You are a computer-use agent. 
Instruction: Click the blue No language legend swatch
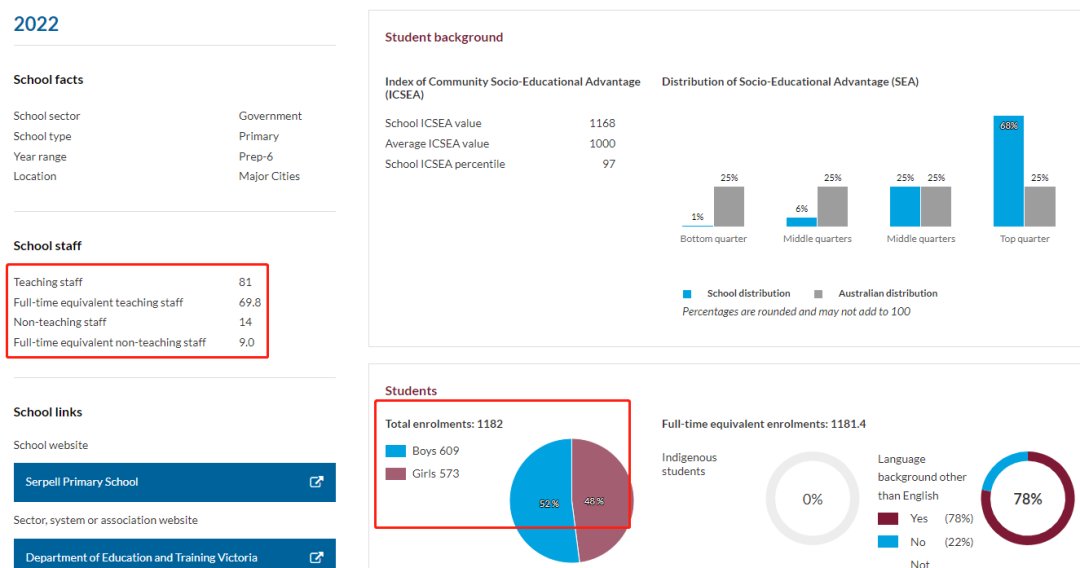click(887, 541)
